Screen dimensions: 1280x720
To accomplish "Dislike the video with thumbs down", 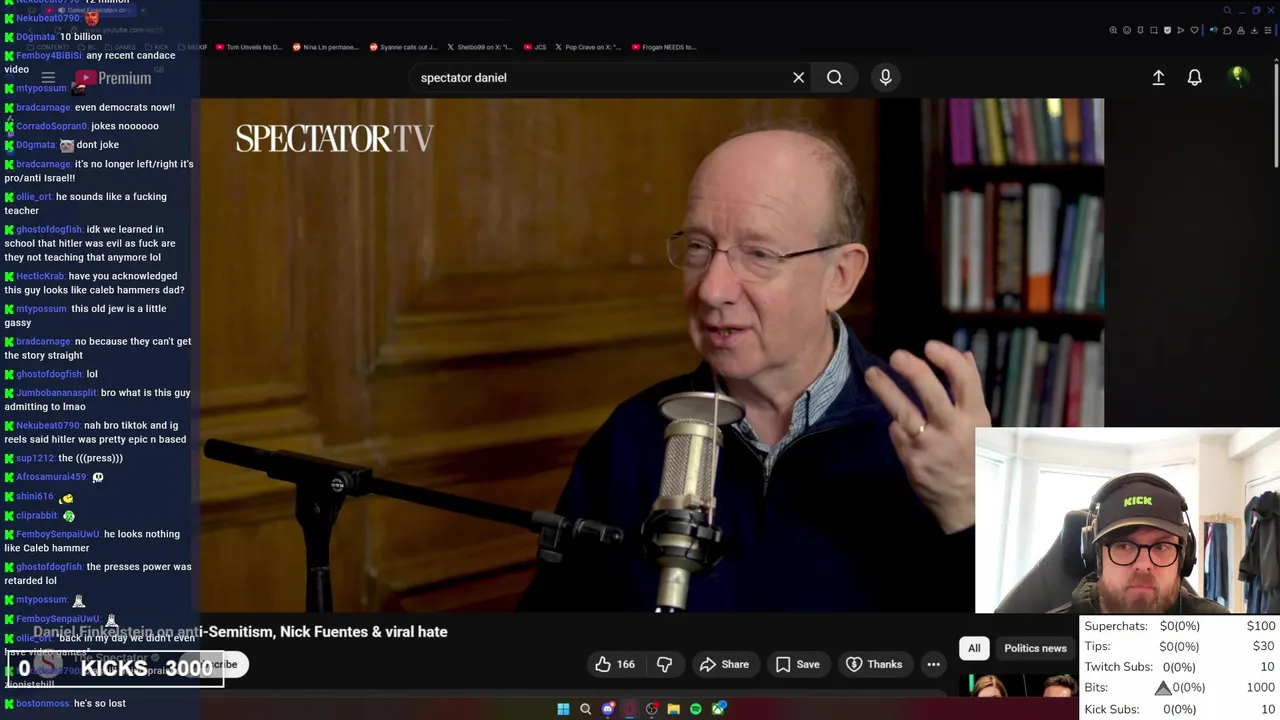I will (x=663, y=664).
